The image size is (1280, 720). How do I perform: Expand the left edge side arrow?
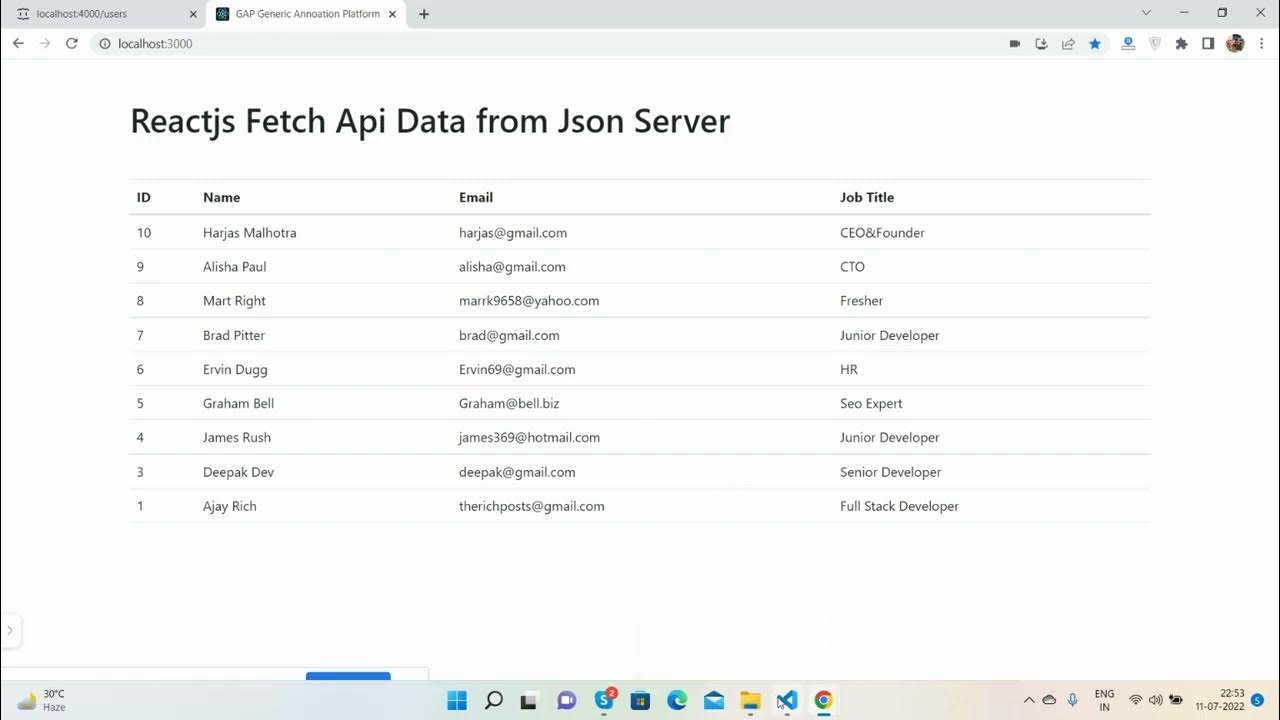[10, 630]
